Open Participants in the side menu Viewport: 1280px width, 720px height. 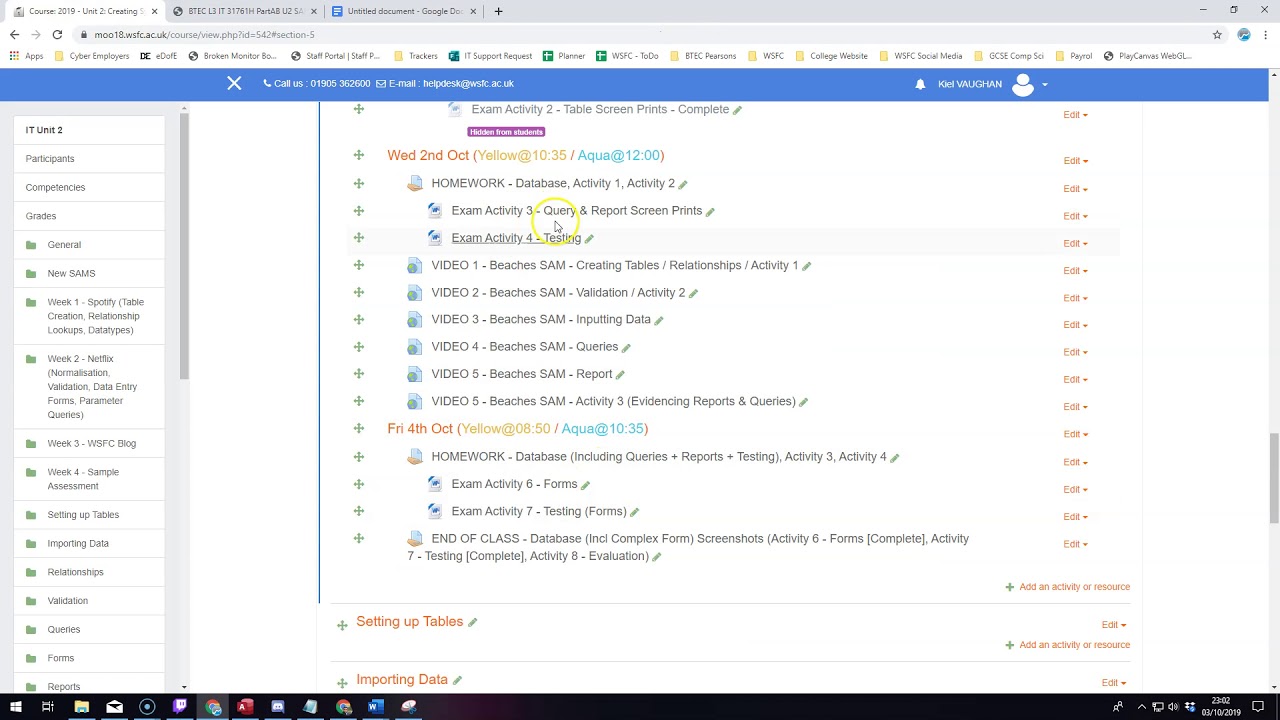50,159
